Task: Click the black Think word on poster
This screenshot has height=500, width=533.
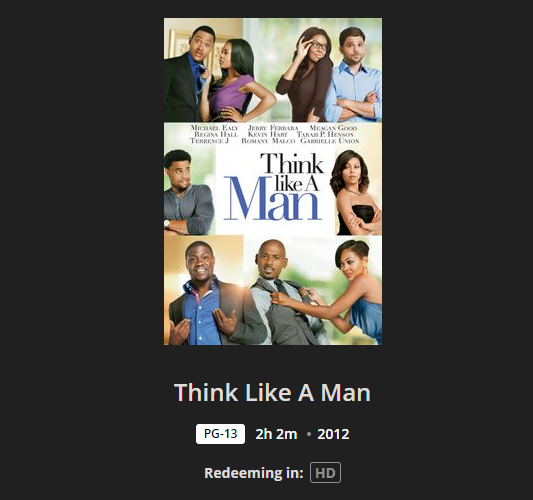Action: [292, 163]
